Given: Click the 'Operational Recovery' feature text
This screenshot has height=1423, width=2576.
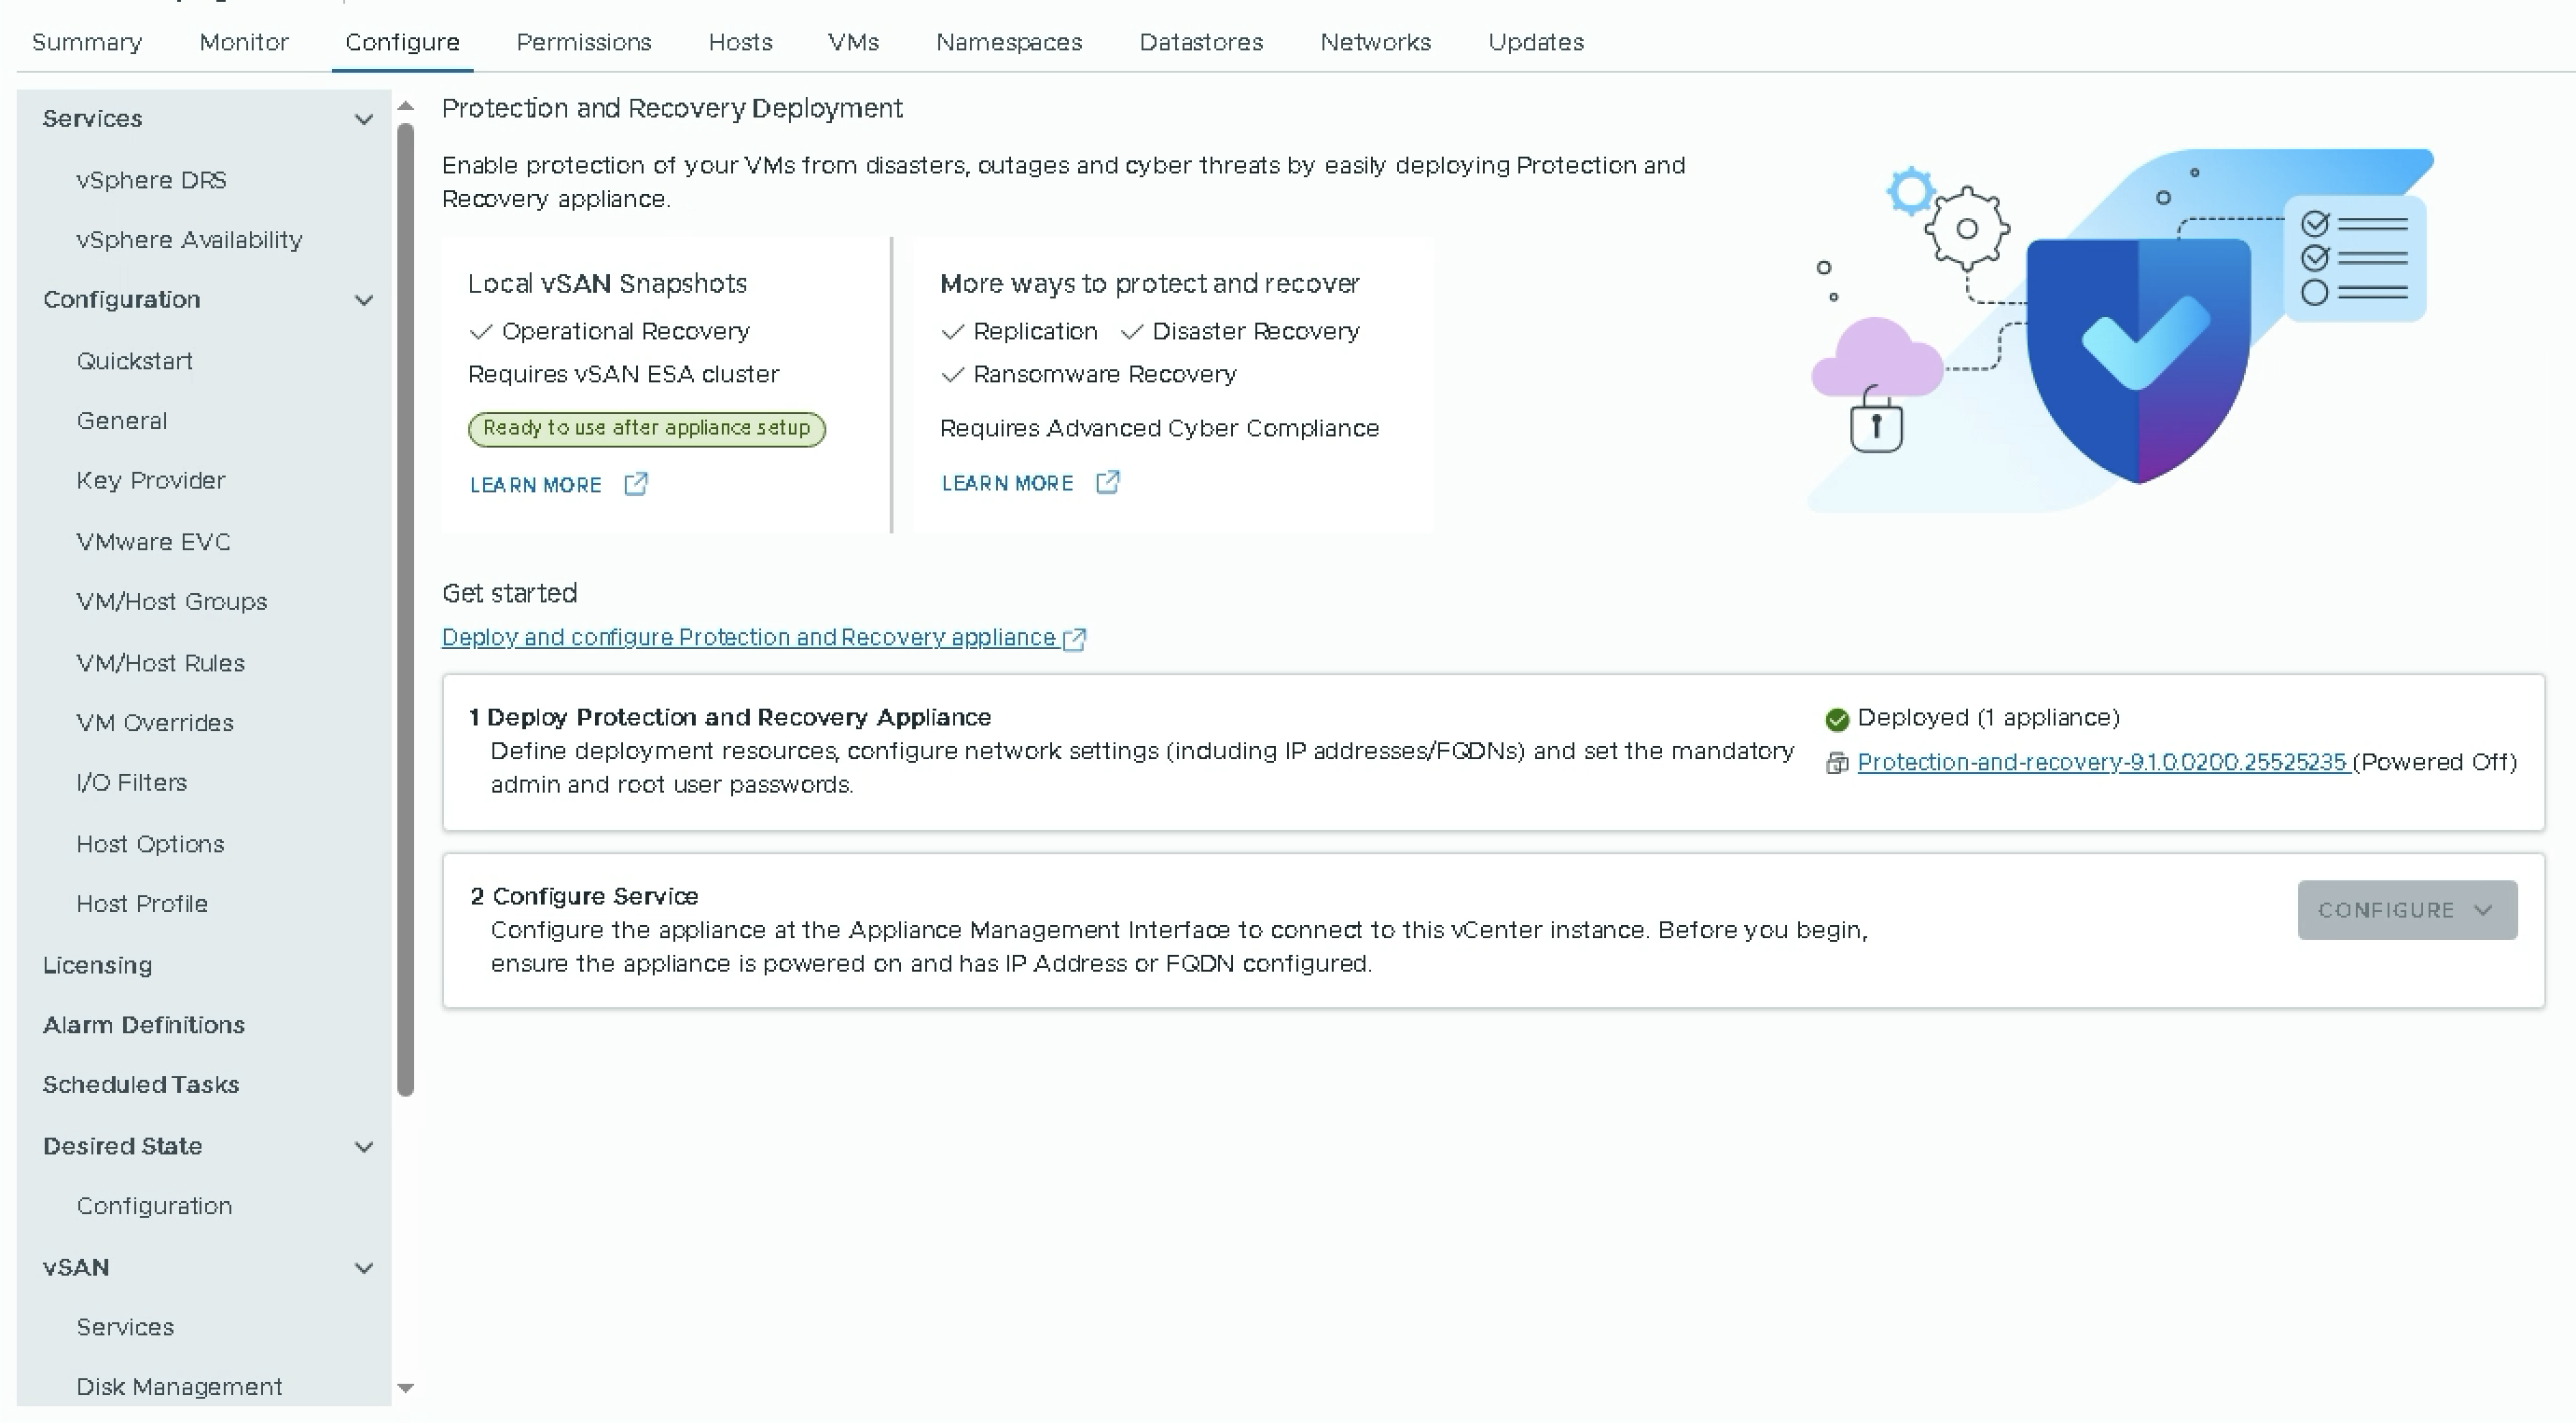Looking at the screenshot, I should coord(625,331).
